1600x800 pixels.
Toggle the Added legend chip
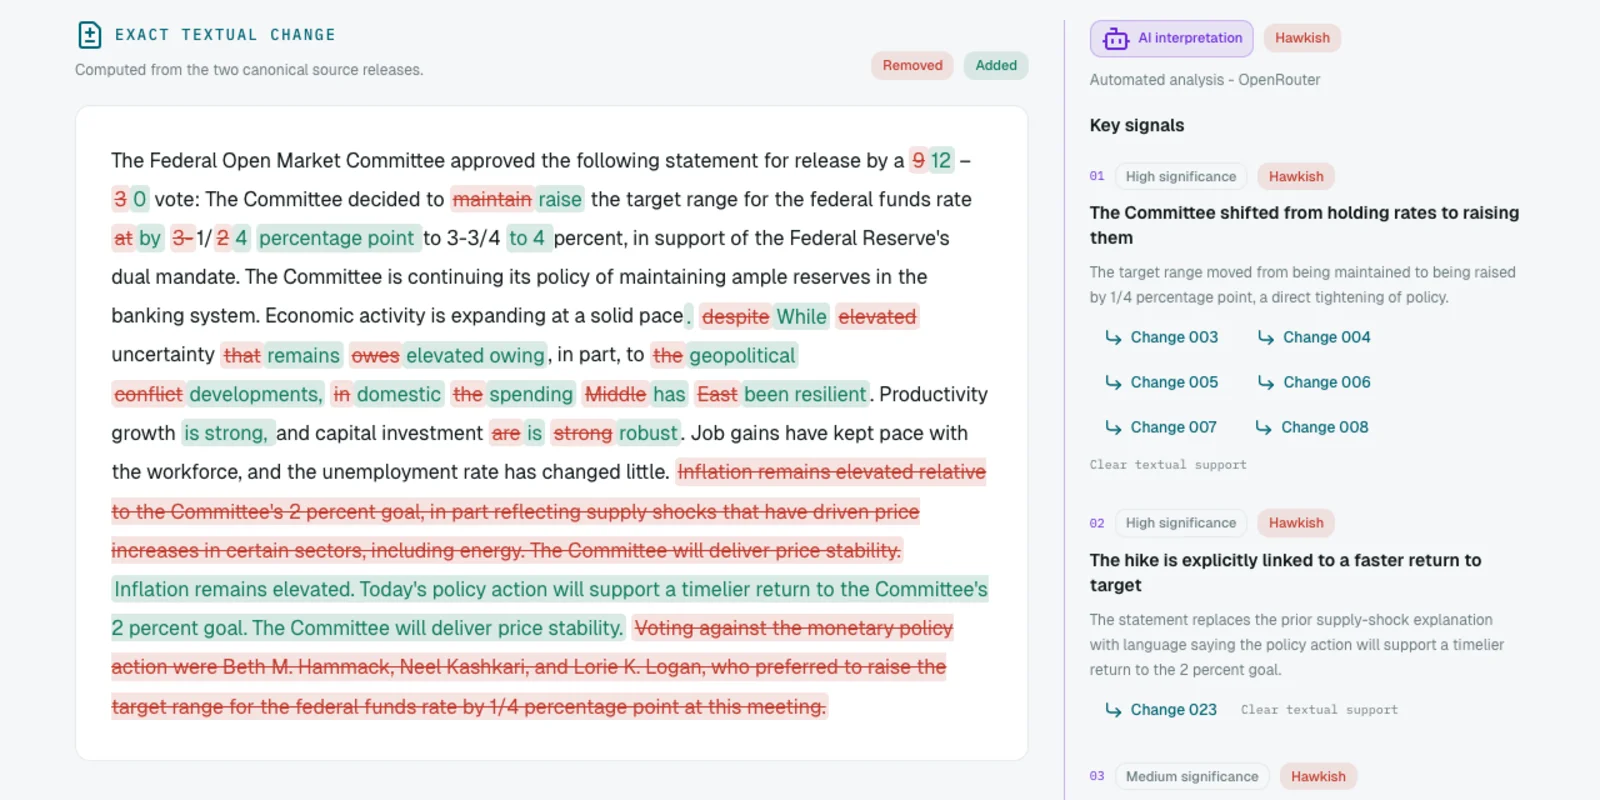point(996,66)
